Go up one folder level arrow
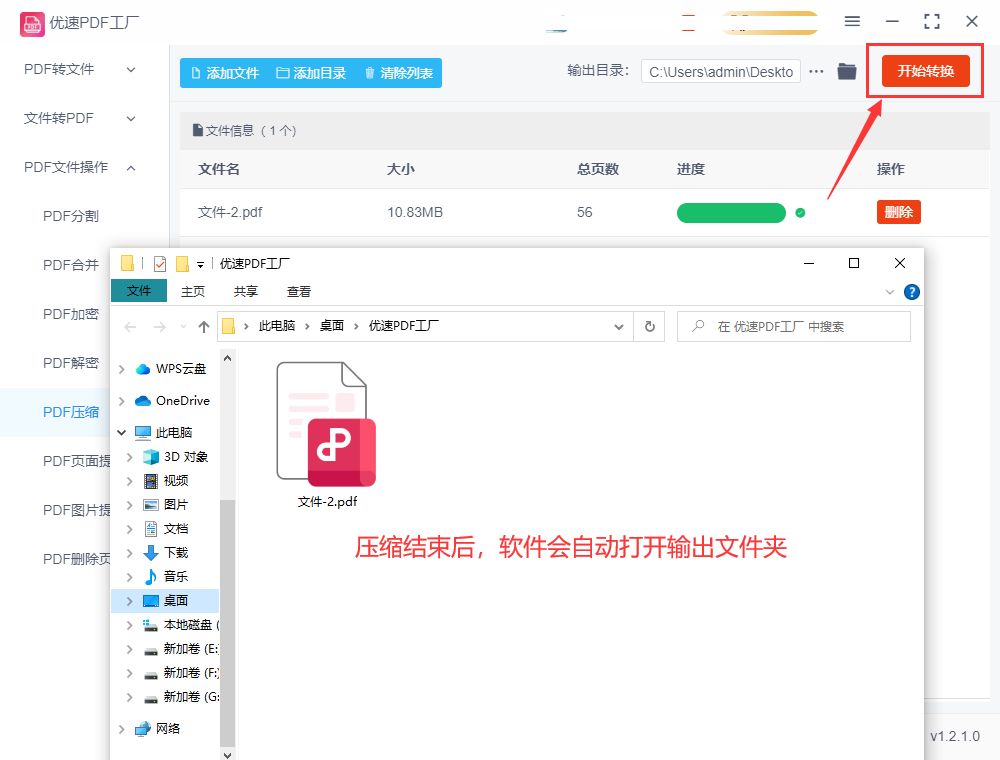This screenshot has width=1000, height=760. [203, 327]
